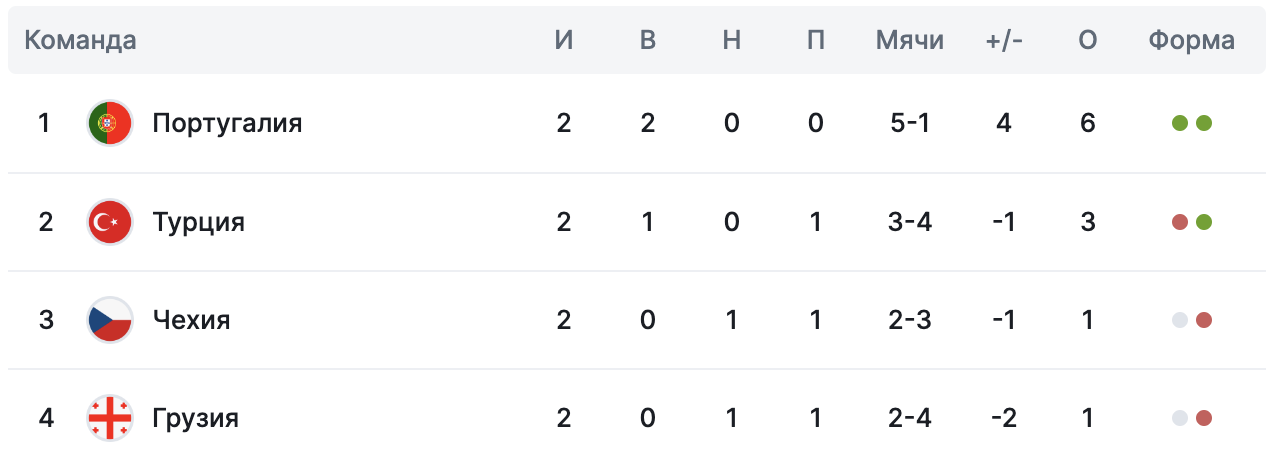
Task: Click Georgia's red loss form dot
Action: tap(1204, 418)
